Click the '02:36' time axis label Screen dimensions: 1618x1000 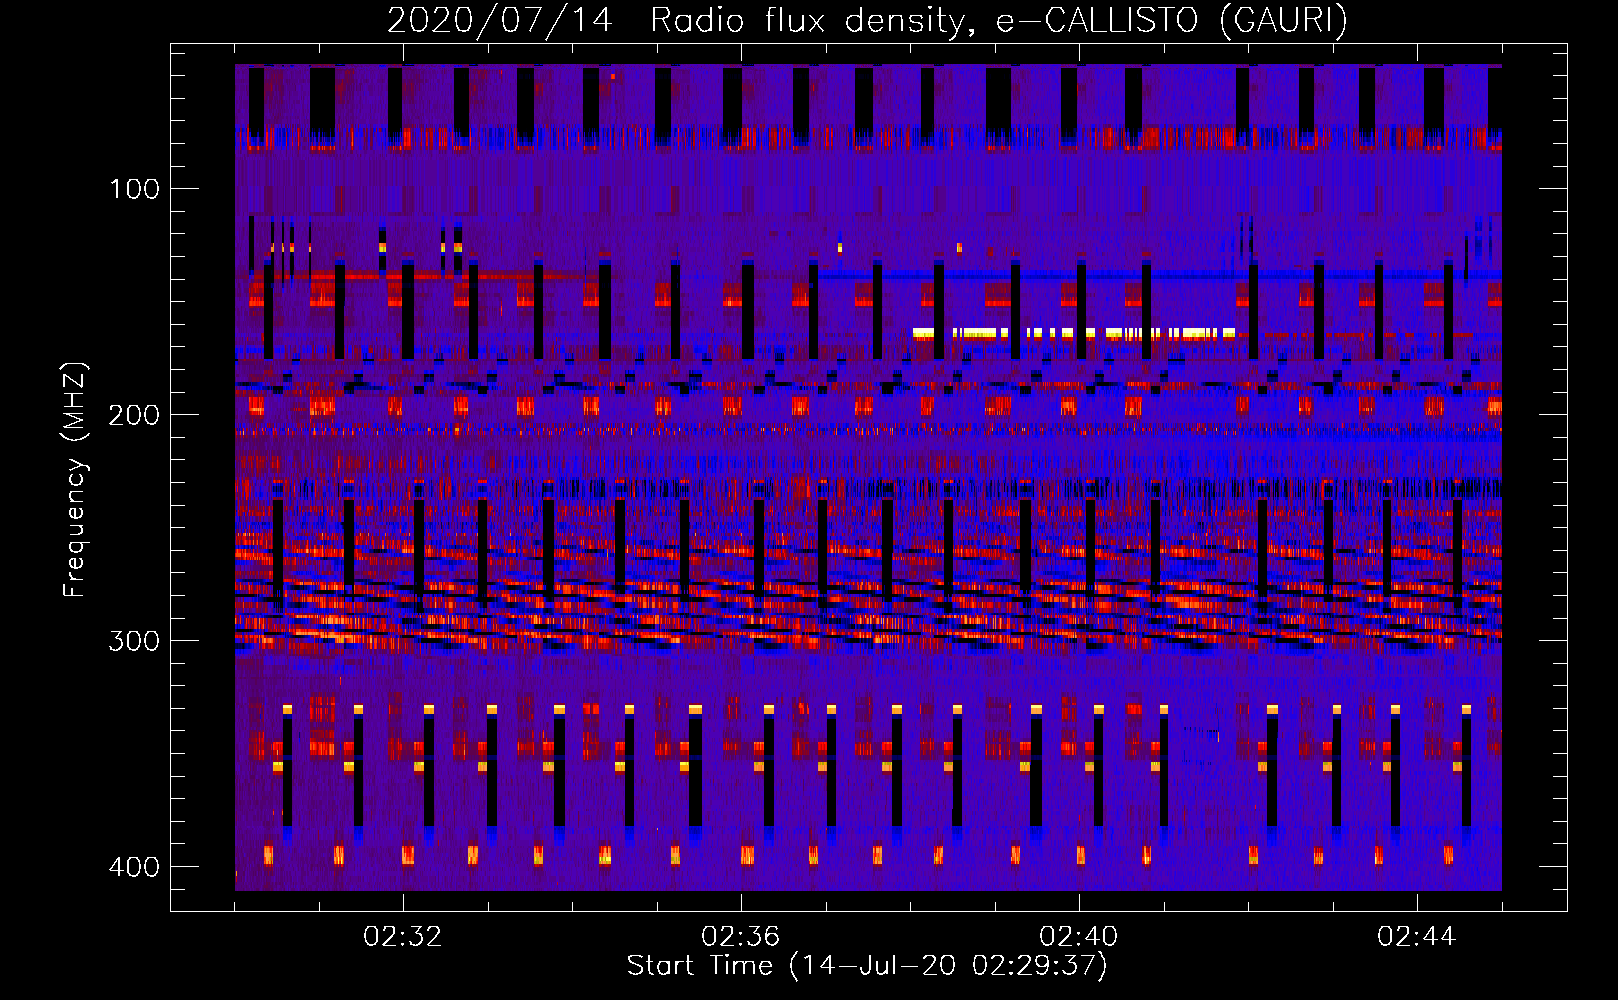pyautogui.click(x=740, y=937)
